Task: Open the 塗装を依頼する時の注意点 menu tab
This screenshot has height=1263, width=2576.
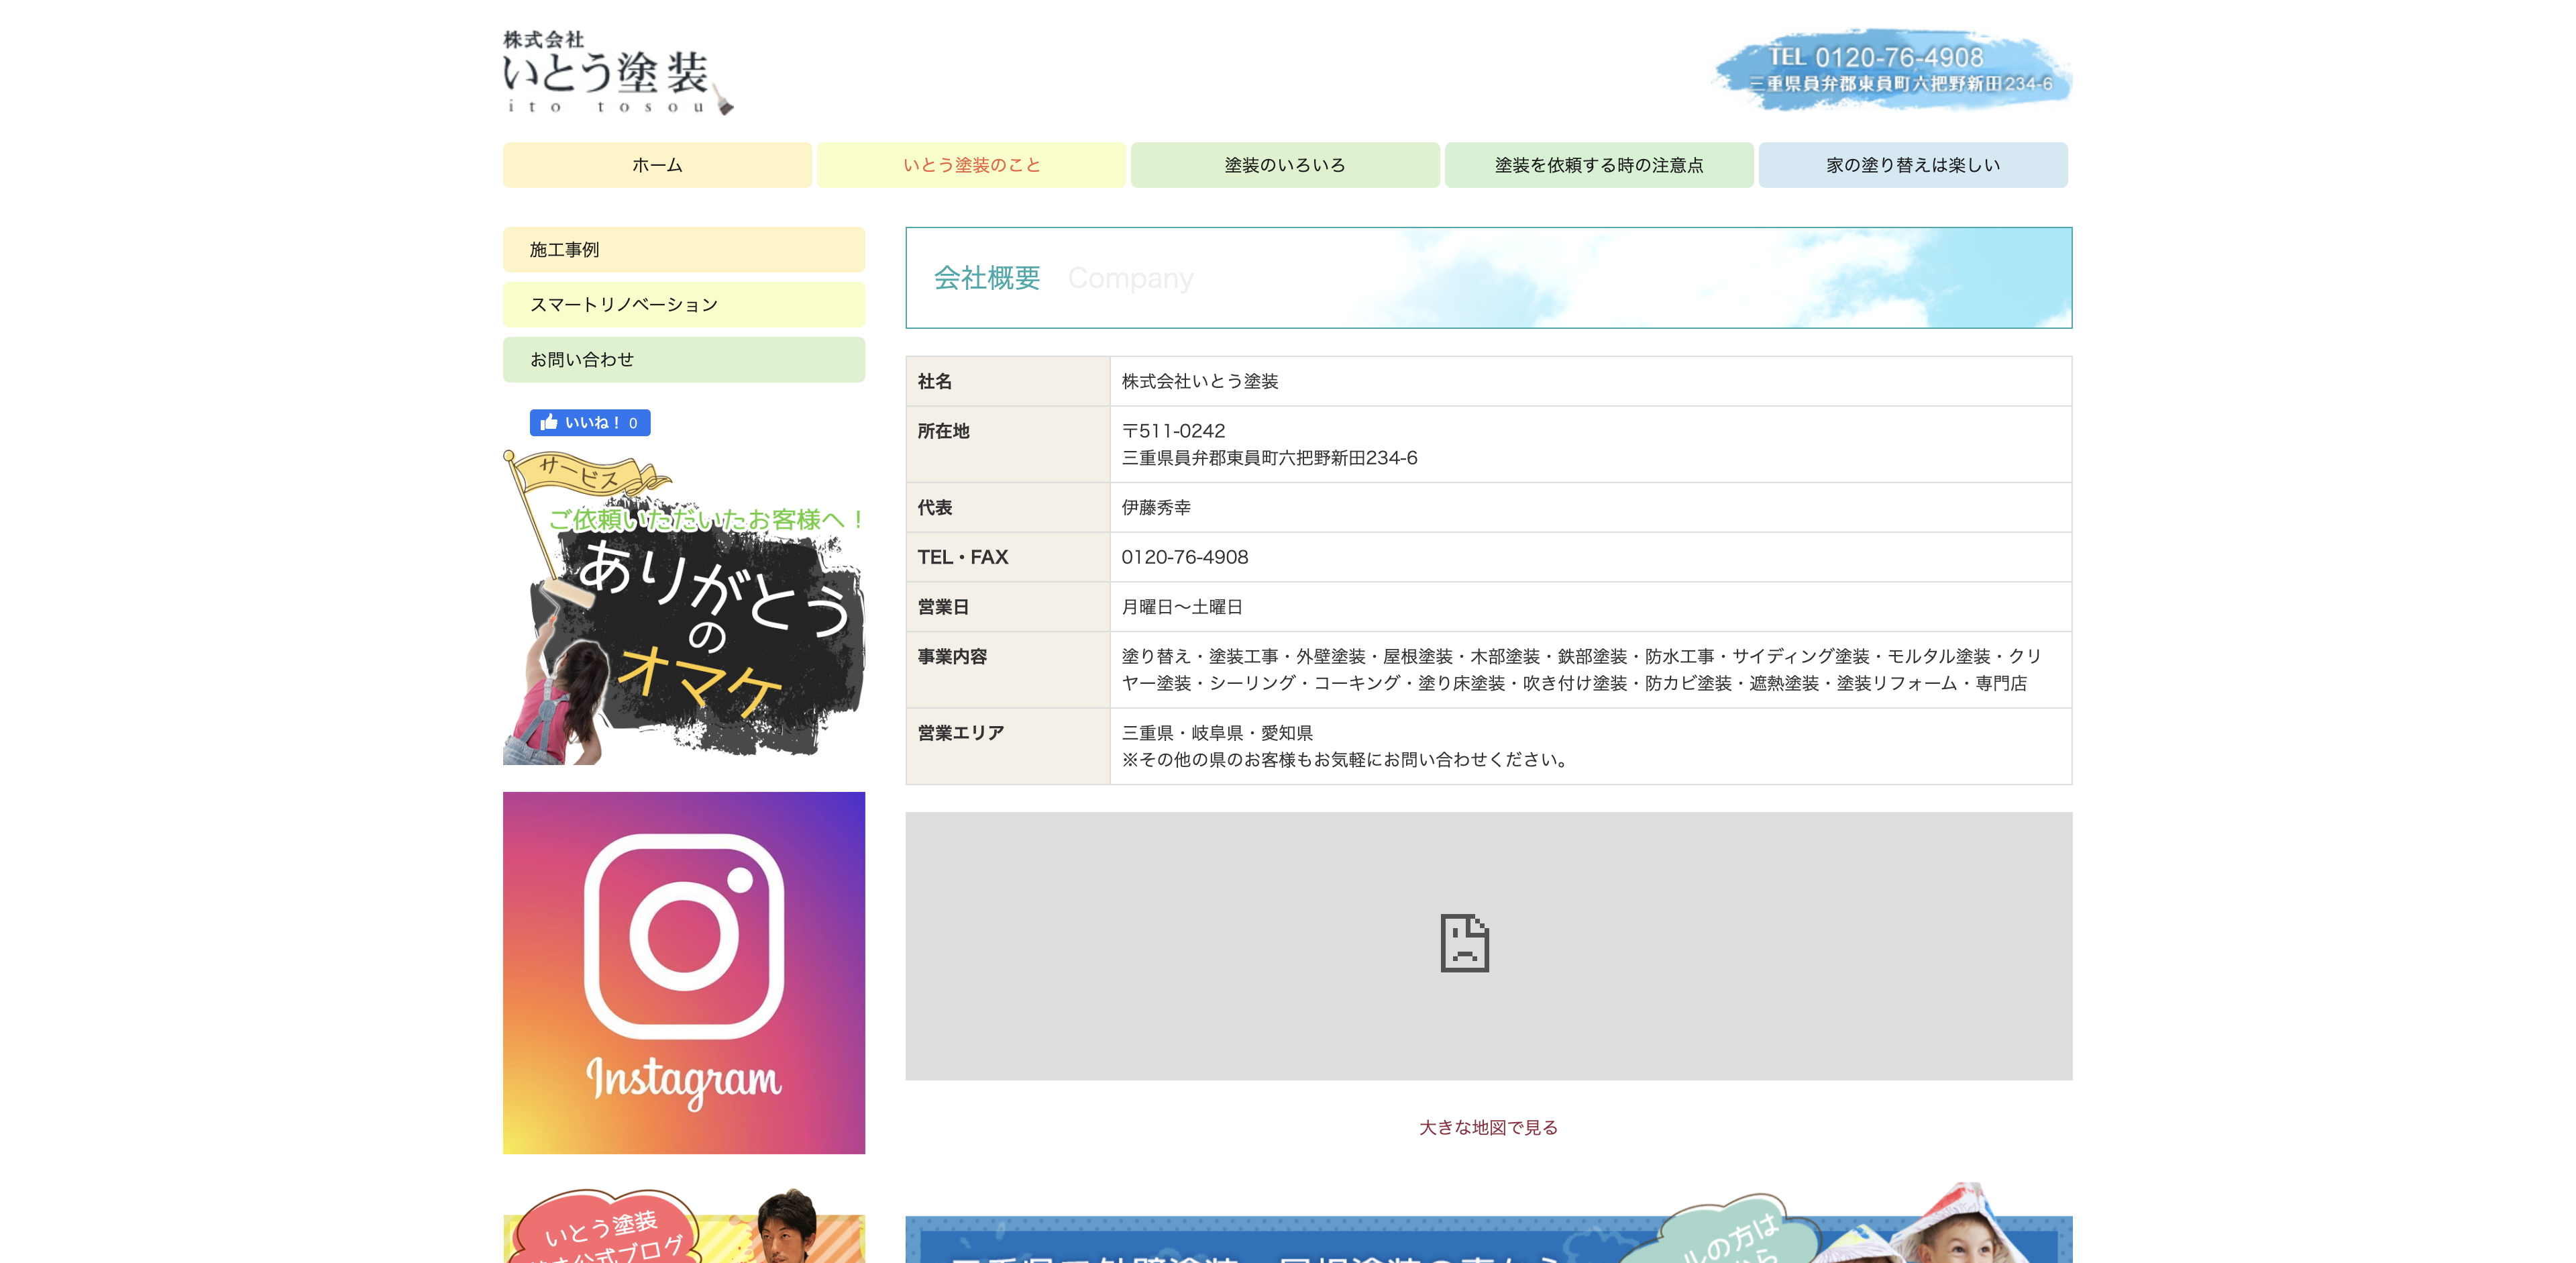Action: point(1599,165)
